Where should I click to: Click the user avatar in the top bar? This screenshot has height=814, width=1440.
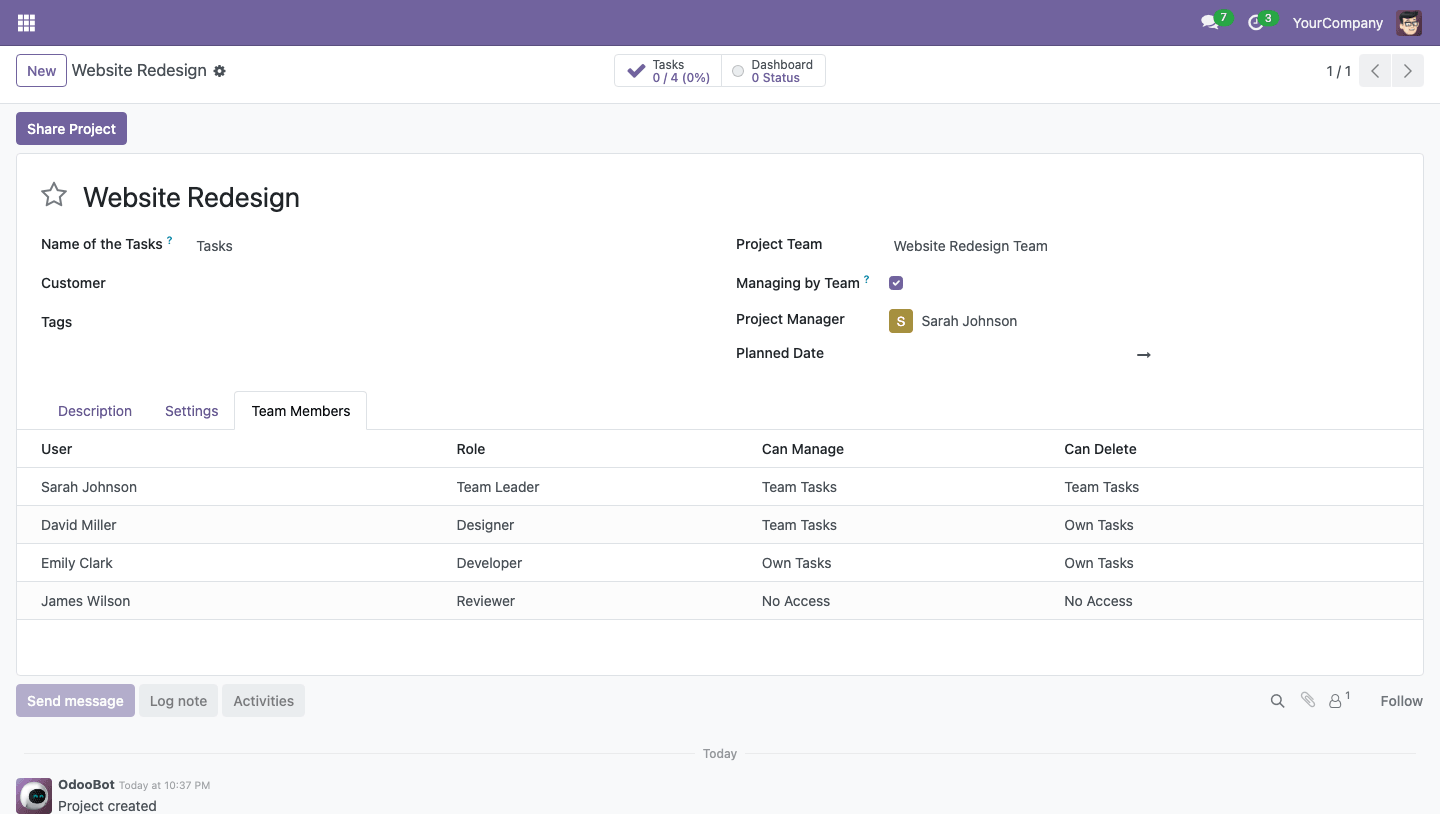coord(1409,23)
